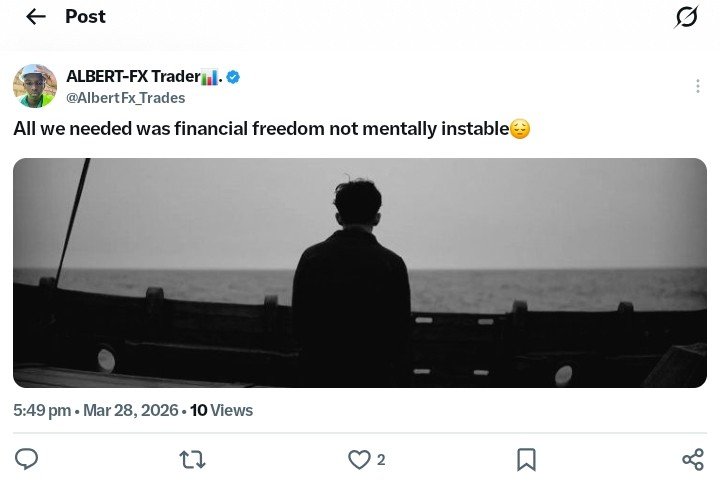Click the chart emoji beside the name
The image size is (720, 484).
[209, 77]
